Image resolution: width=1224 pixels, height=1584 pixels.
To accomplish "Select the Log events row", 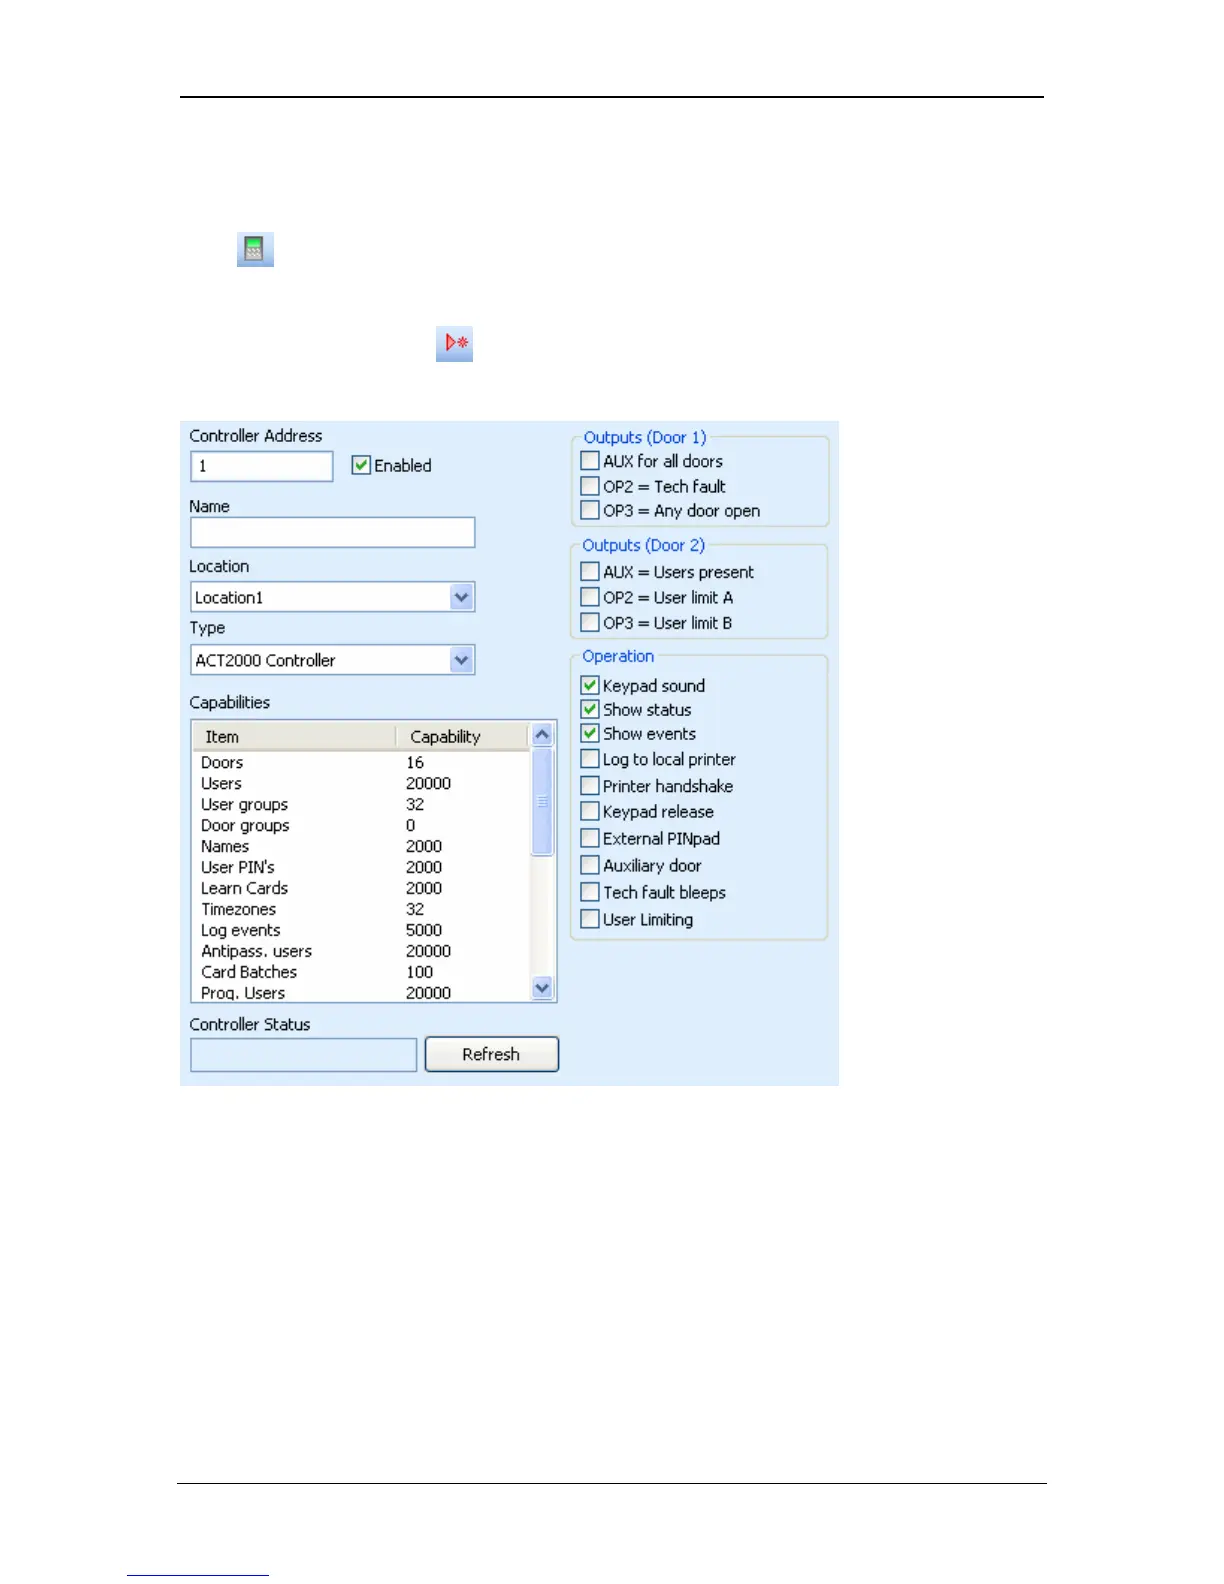I will (x=360, y=930).
